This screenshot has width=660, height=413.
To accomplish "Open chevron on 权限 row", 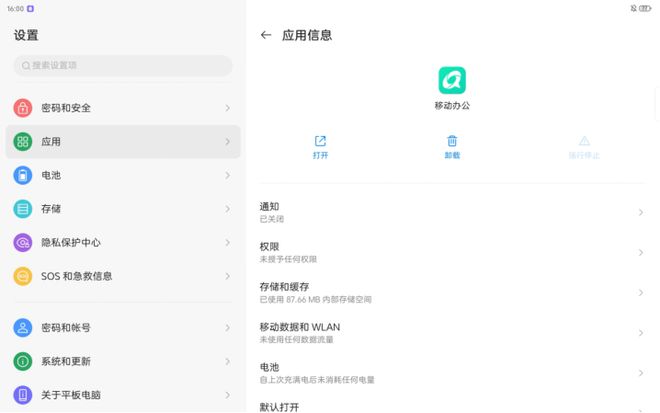I will point(641,253).
